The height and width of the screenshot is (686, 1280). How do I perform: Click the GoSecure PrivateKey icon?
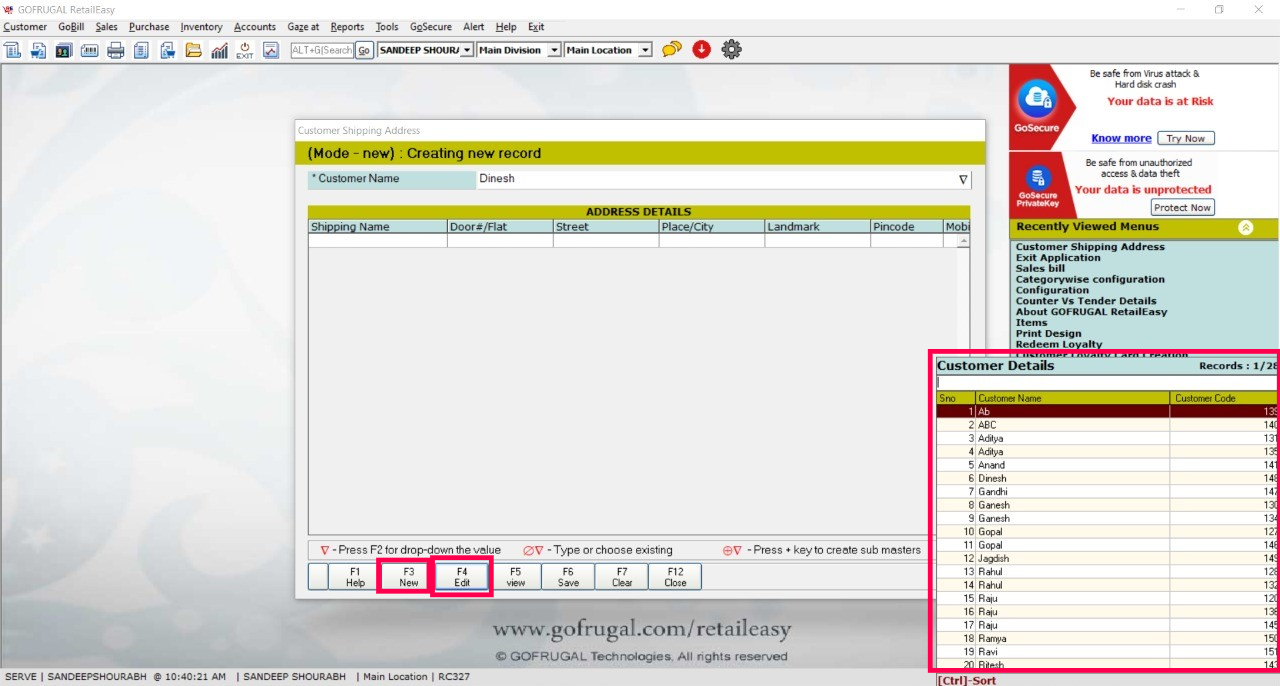[1037, 179]
